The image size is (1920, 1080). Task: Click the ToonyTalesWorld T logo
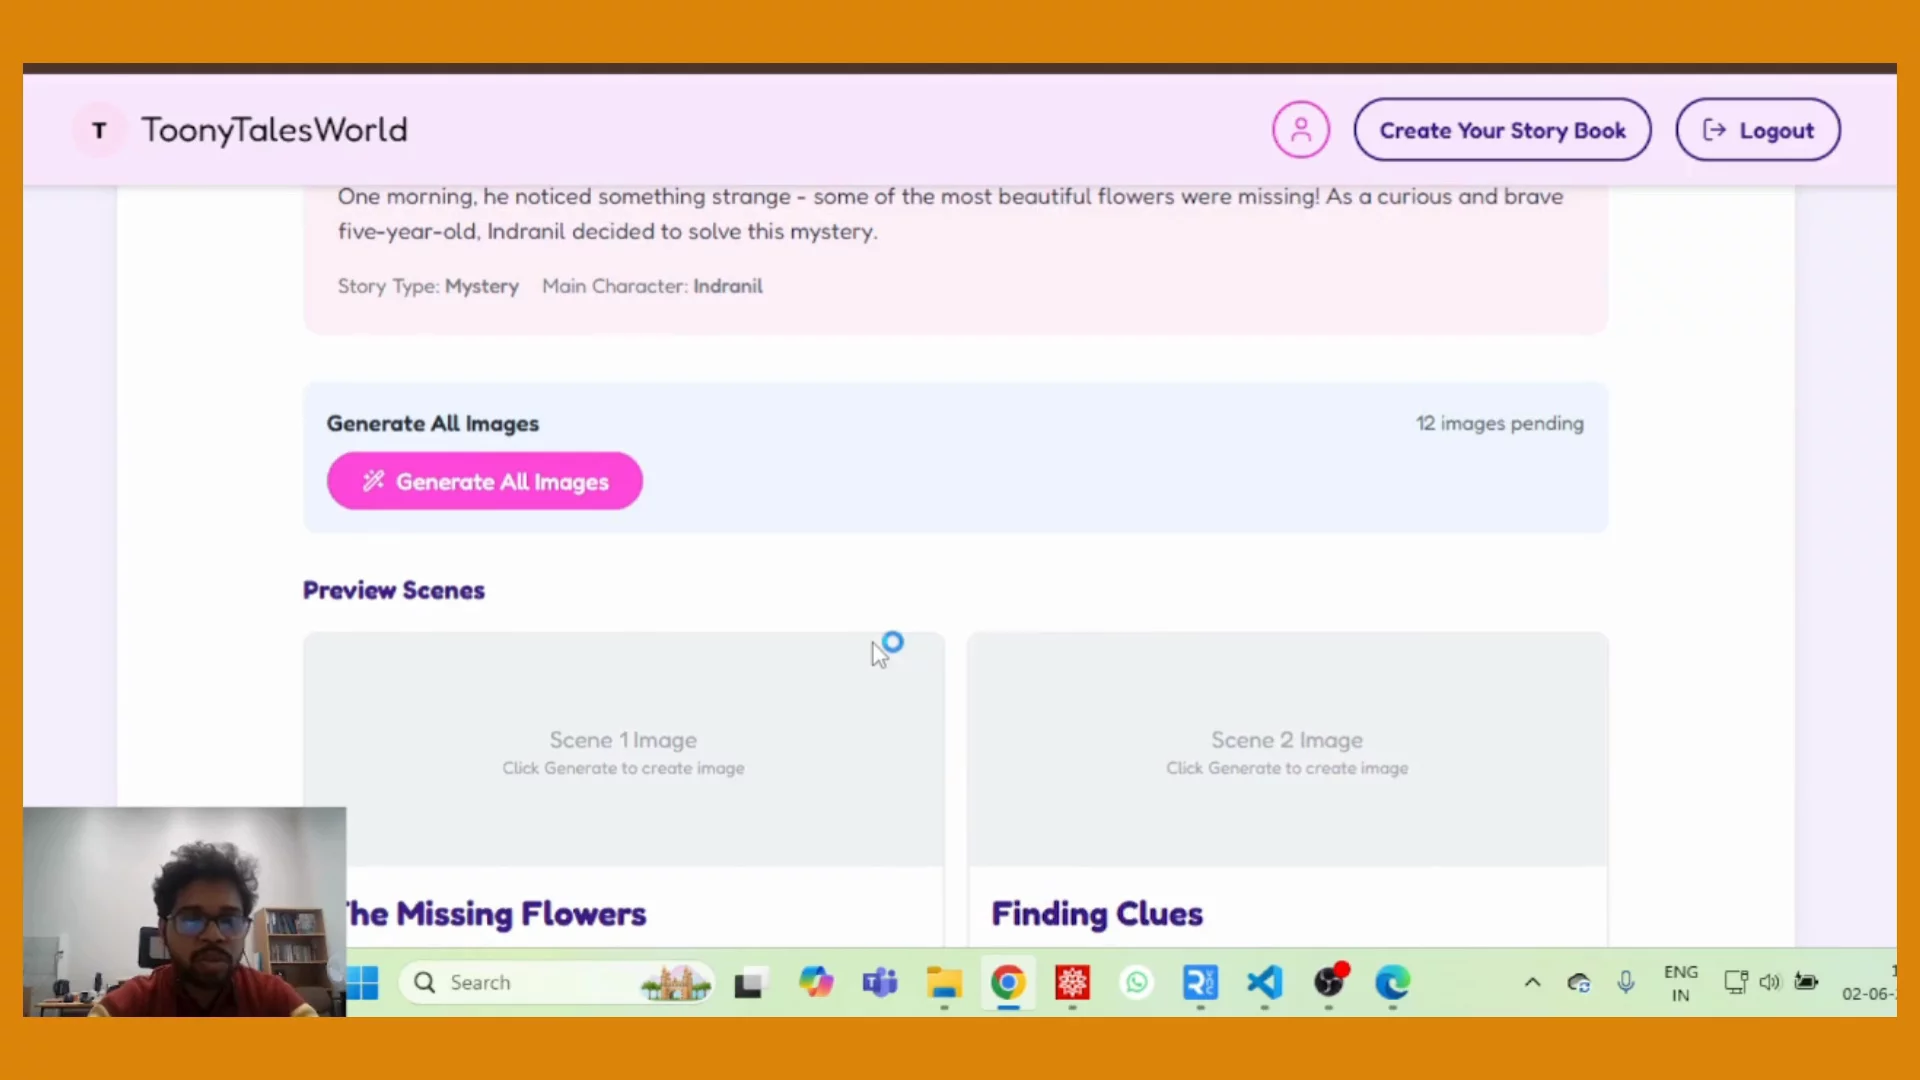[x=99, y=130]
